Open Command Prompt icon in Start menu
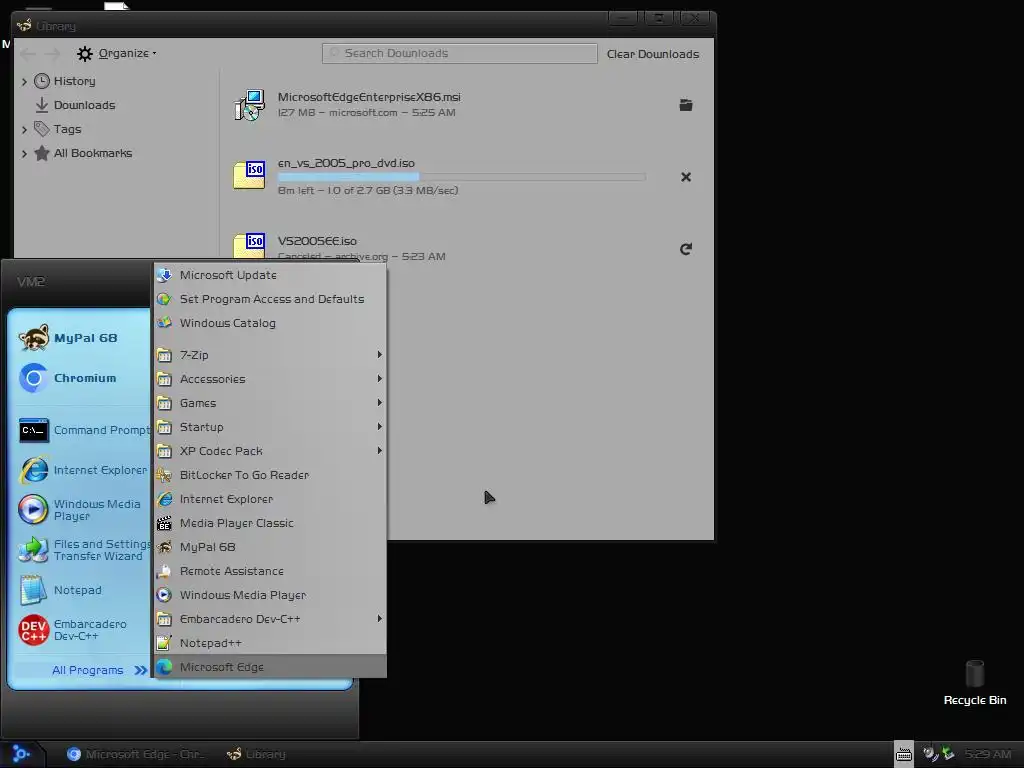Screen dimensions: 1024x768 [33, 430]
